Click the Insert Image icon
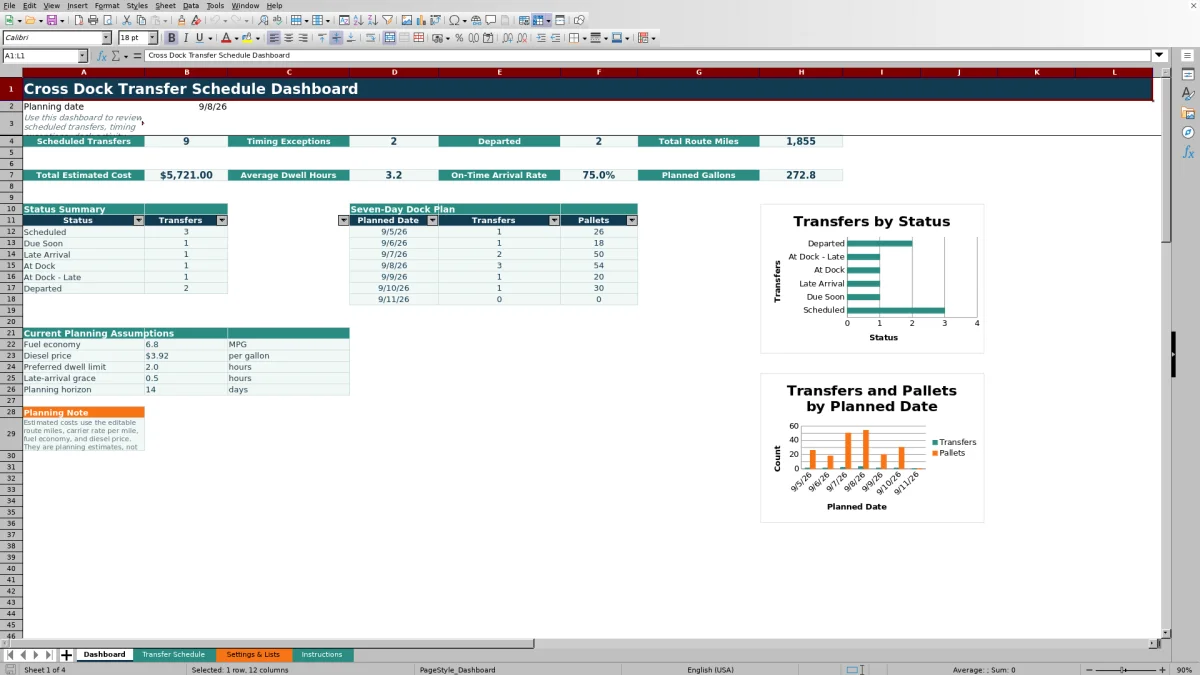The height and width of the screenshot is (675, 1200). [407, 20]
